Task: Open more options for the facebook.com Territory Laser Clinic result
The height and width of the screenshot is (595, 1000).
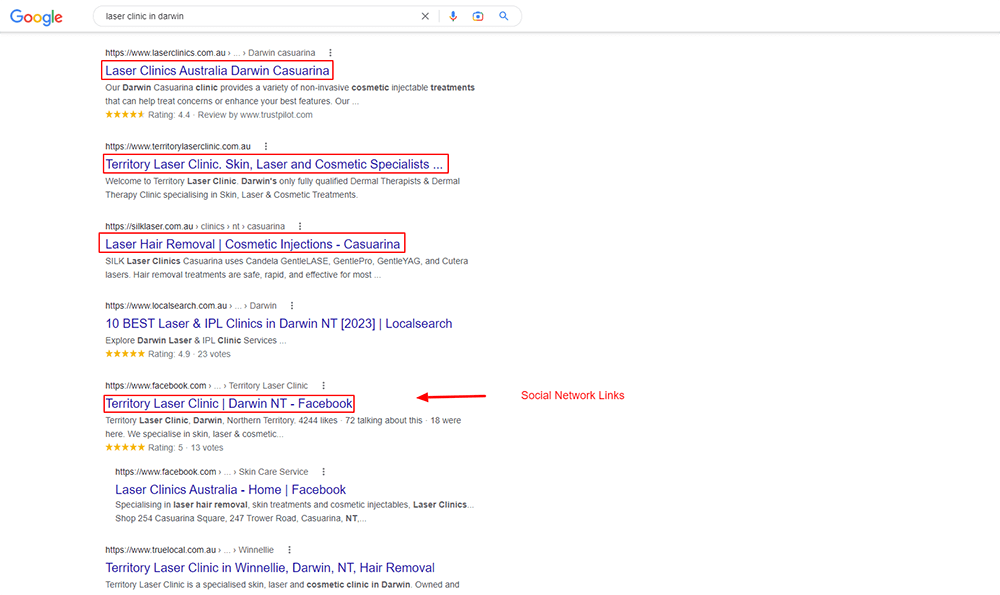Action: coord(323,386)
